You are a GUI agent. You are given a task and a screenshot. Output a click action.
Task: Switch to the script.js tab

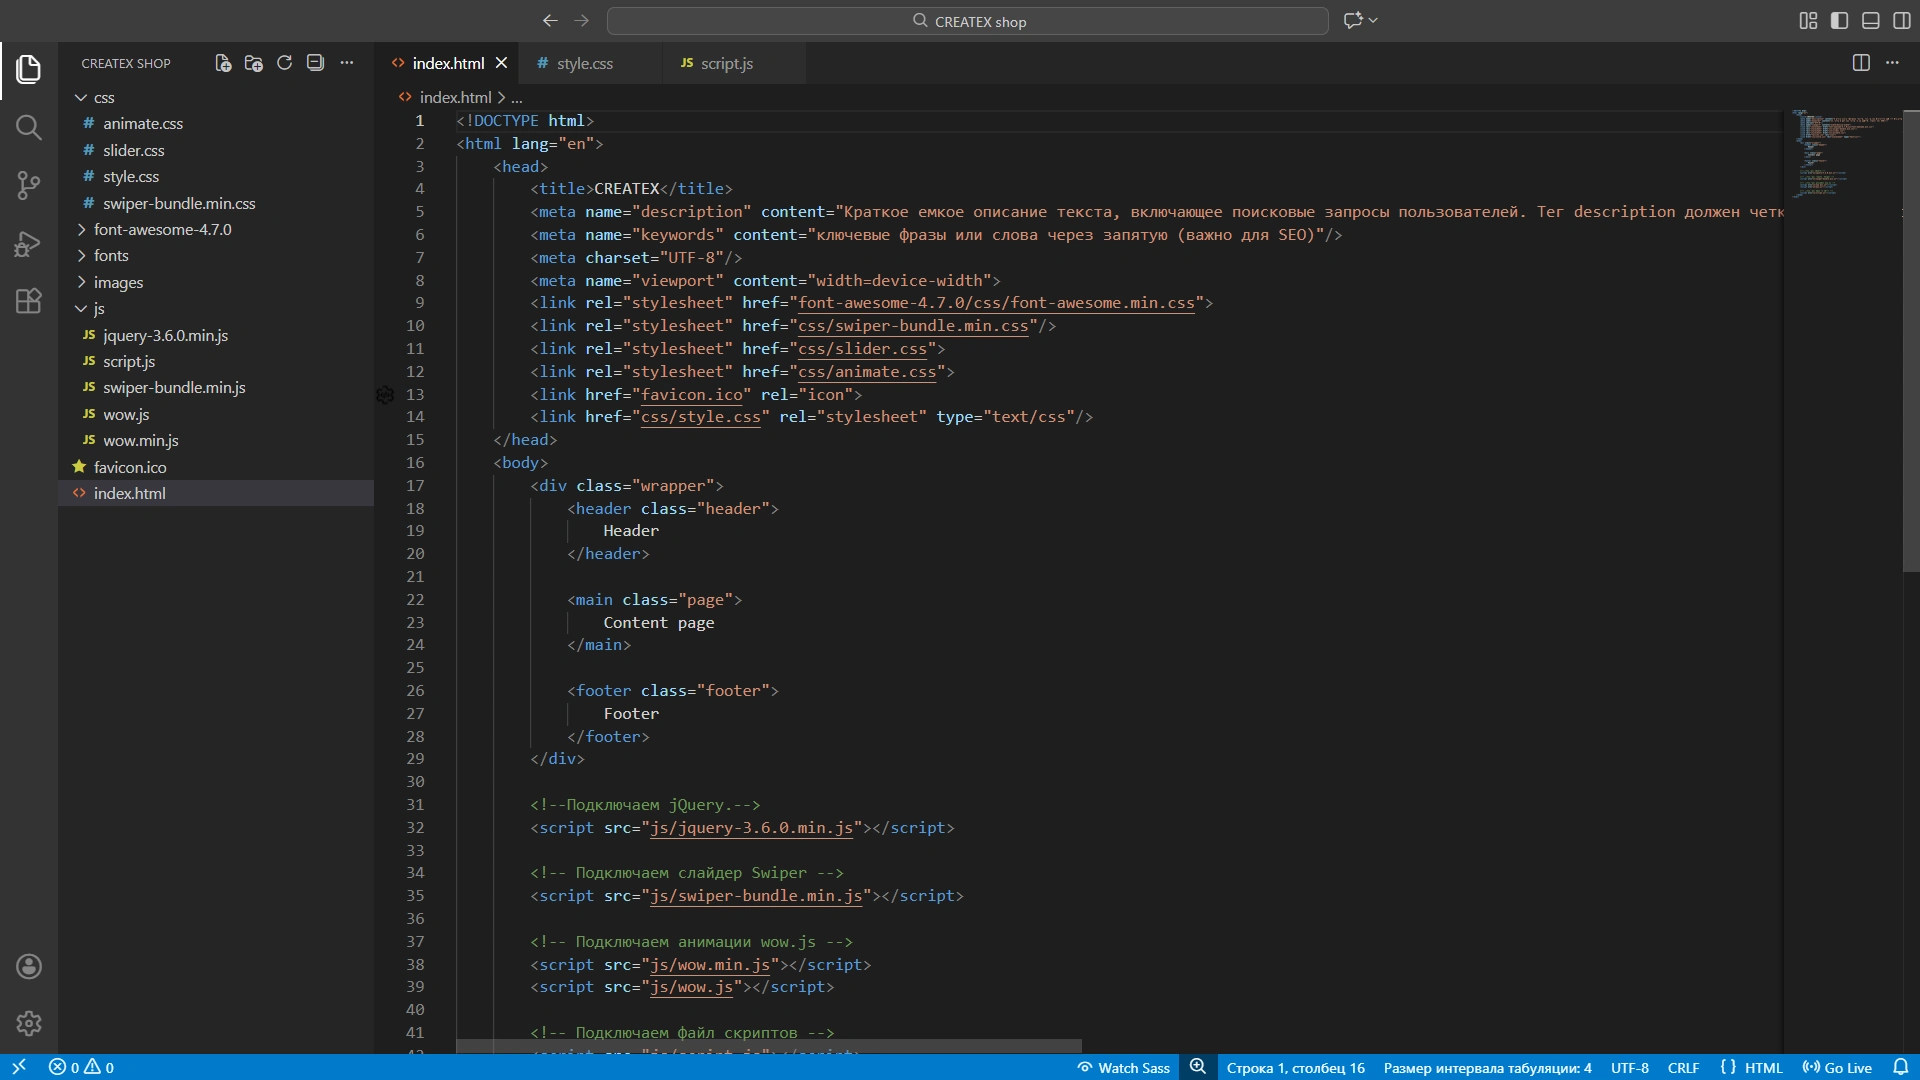[726, 63]
